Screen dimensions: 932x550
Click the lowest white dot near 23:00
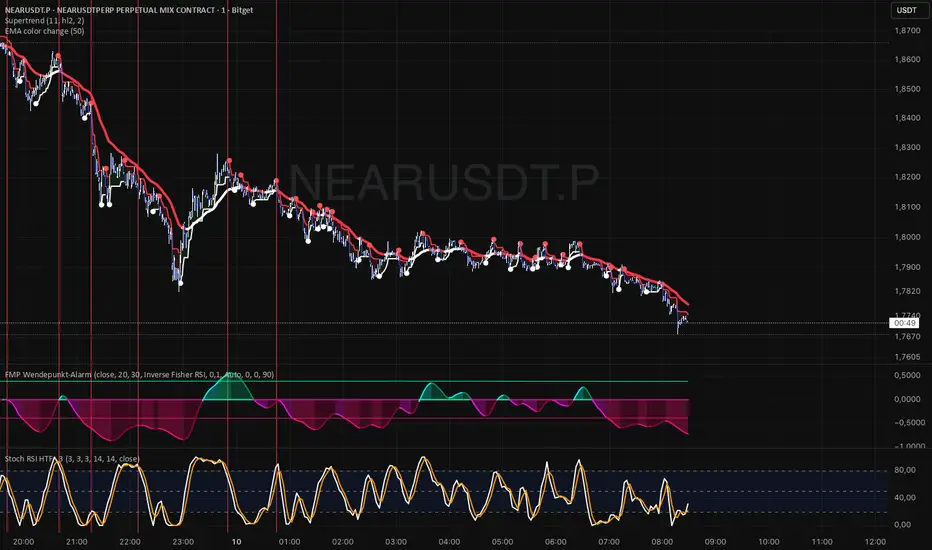(x=181, y=283)
